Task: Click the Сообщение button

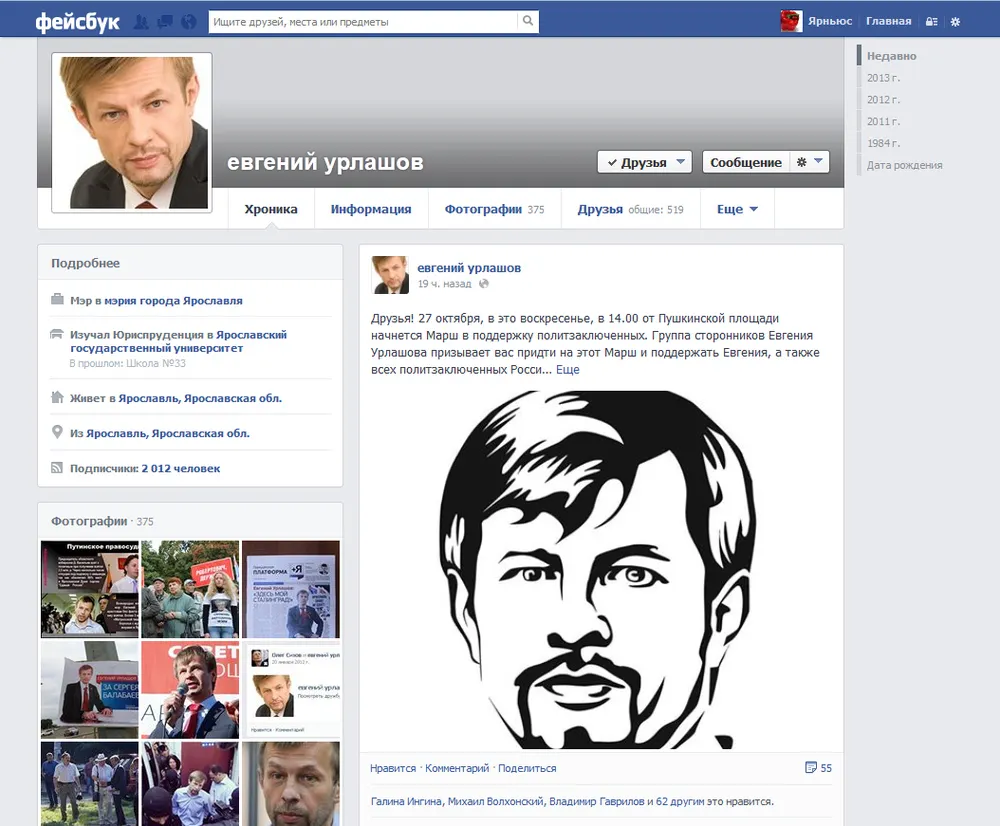Action: point(746,162)
